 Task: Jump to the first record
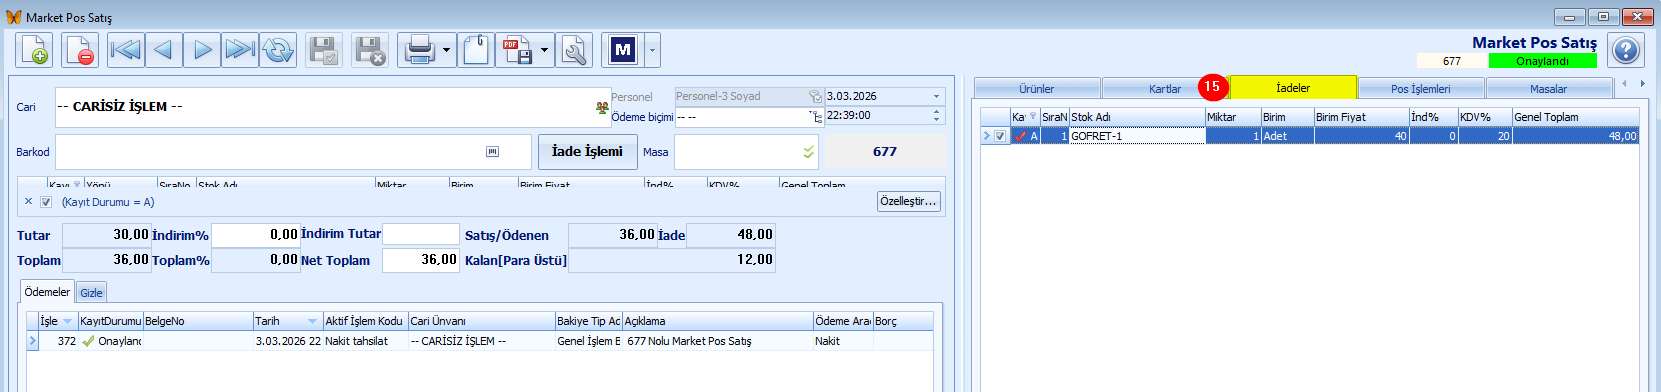tap(125, 50)
